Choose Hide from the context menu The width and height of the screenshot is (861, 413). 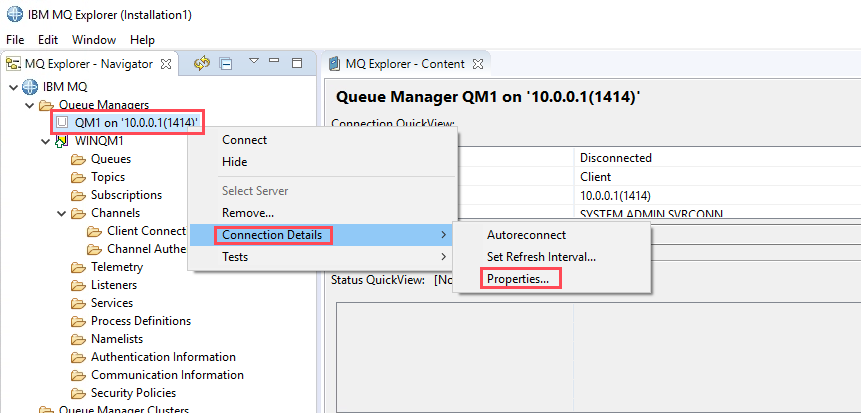[x=234, y=162]
